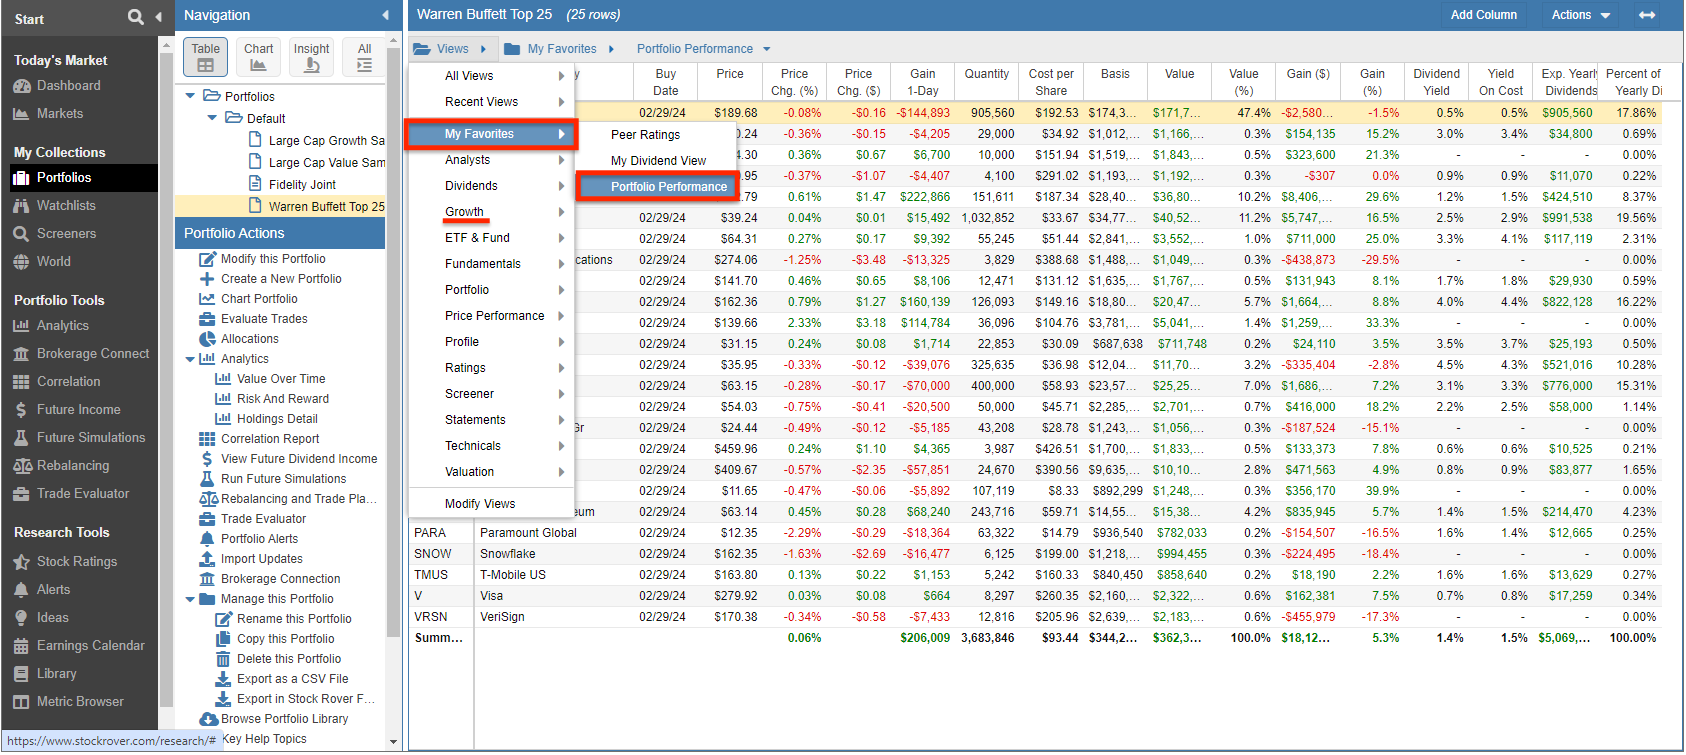Image resolution: width=1686 pixels, height=755 pixels.
Task: Click Create a New Portfolio
Action: (281, 279)
